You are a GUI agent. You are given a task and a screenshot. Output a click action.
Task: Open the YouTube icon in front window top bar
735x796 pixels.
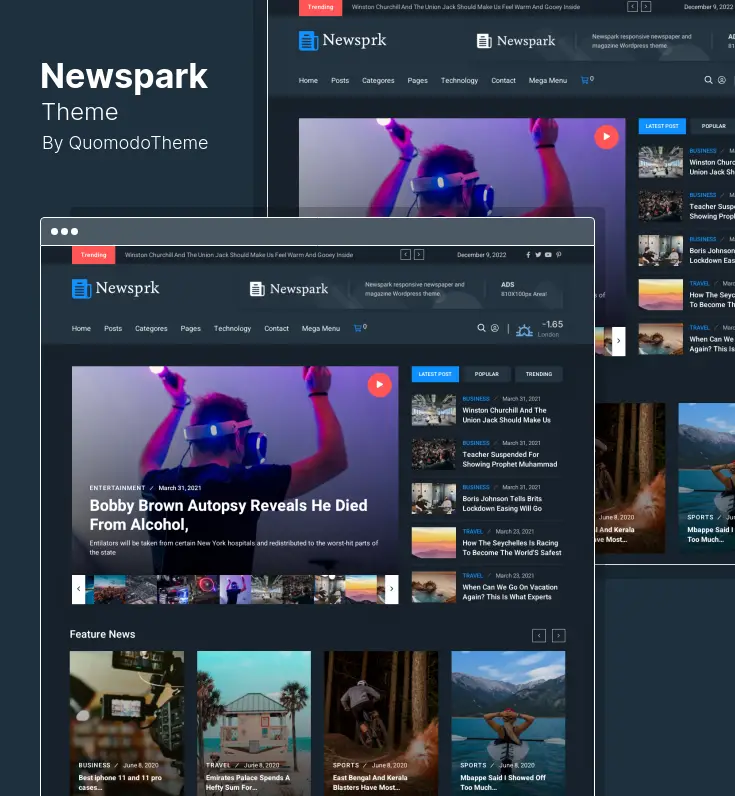click(x=548, y=255)
